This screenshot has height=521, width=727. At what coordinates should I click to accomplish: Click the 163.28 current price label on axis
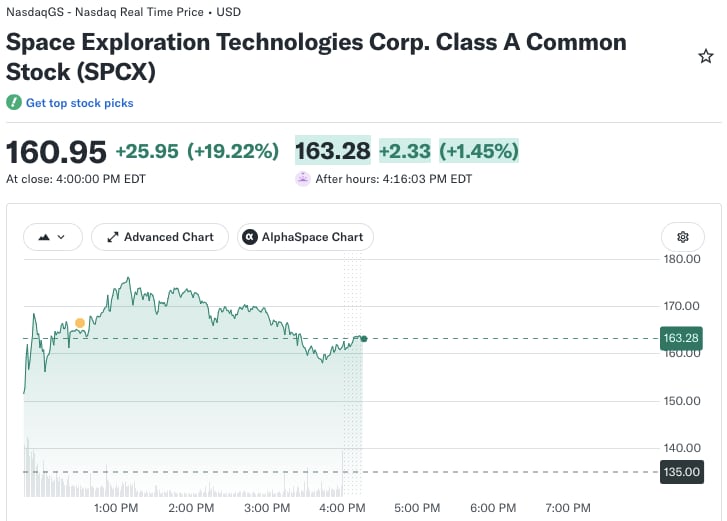tap(681, 338)
